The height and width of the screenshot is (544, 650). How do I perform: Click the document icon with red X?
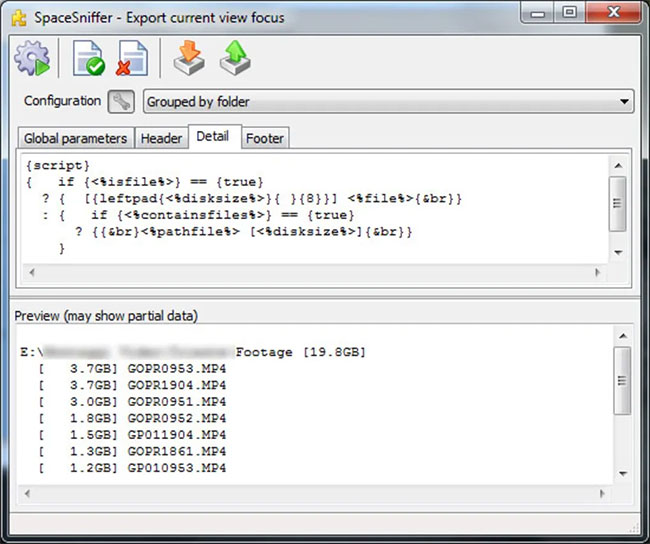pyautogui.click(x=132, y=59)
